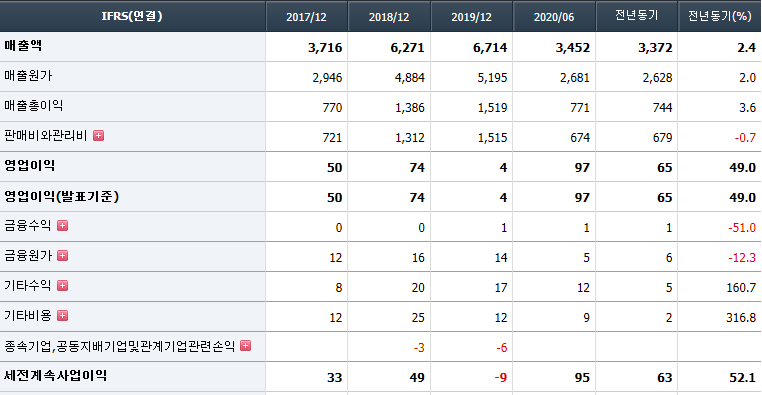Click the 매출액 value 6,271
This screenshot has width=762, height=395.
[407, 48]
